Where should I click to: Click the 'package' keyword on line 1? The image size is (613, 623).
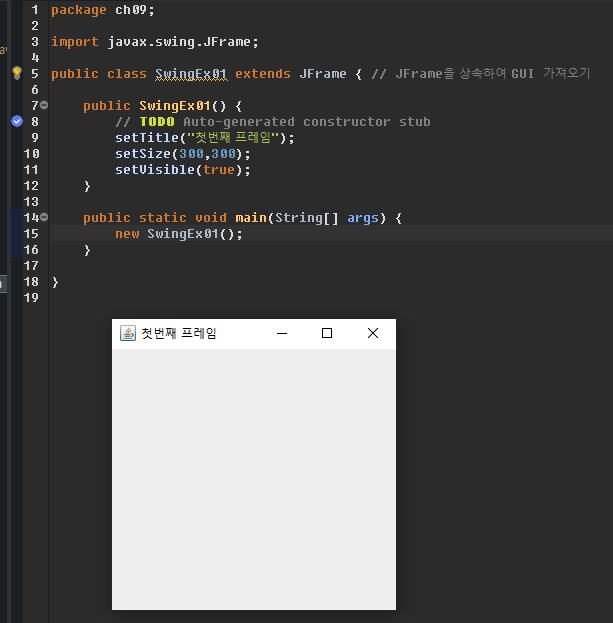tap(79, 10)
